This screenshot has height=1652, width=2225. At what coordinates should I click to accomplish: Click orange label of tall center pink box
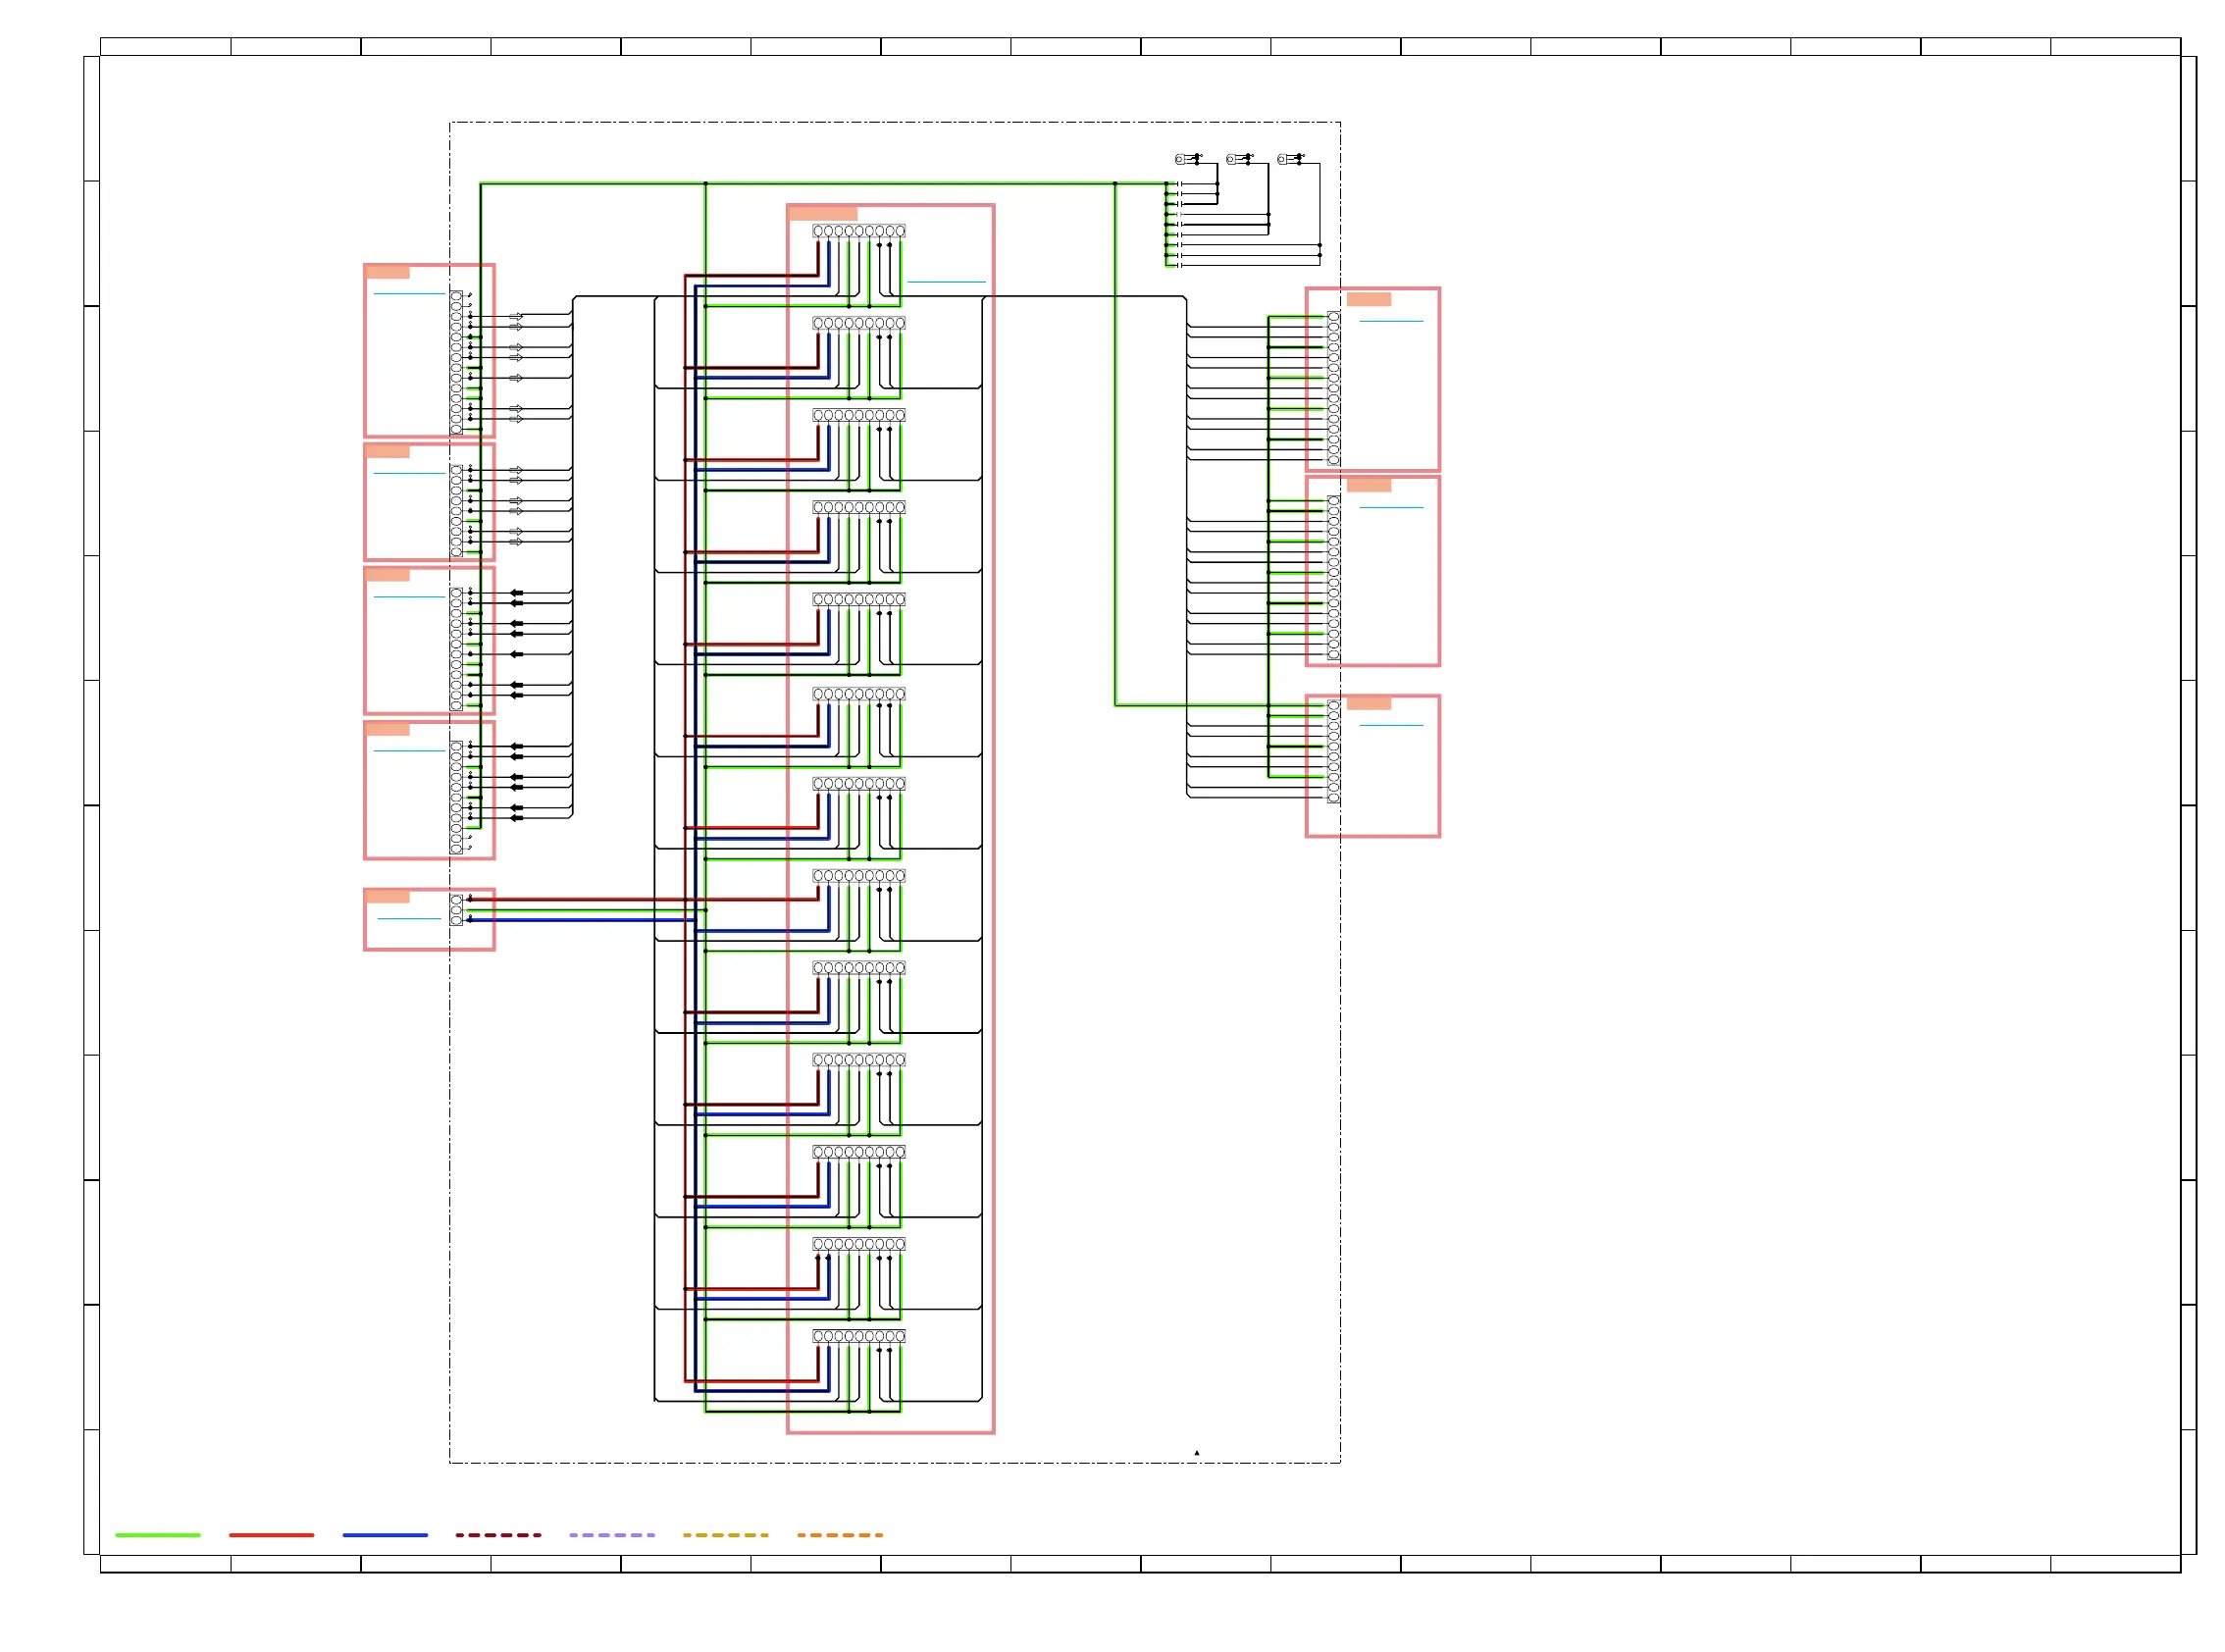822,213
